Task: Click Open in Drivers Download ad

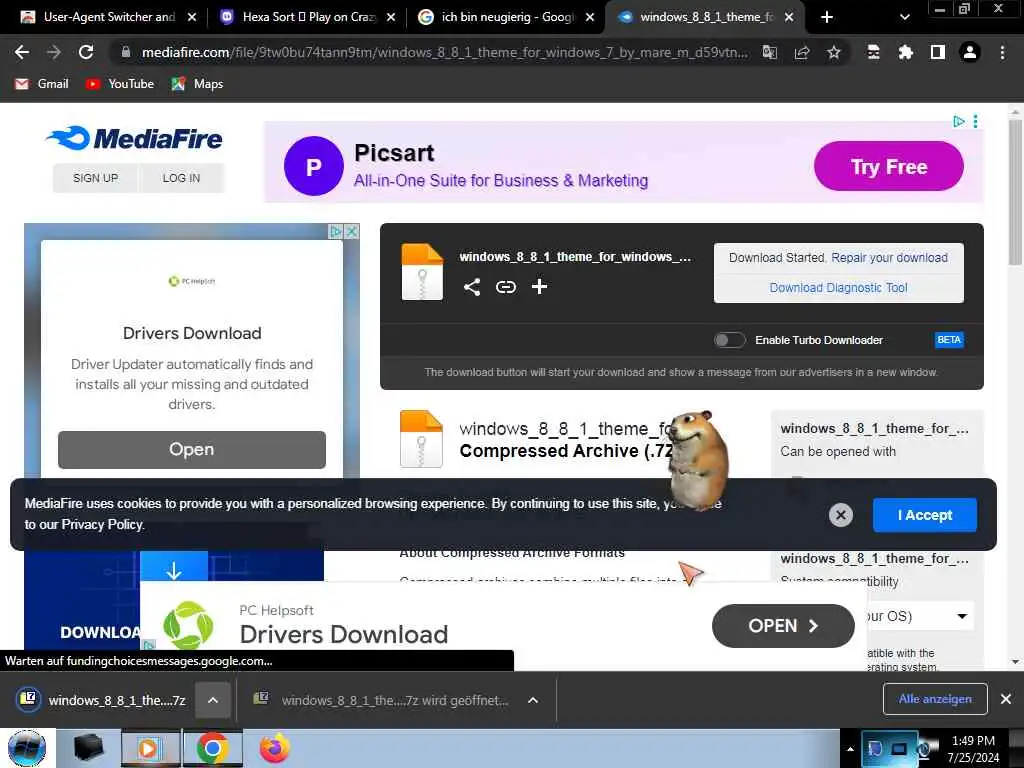Action: pos(191,449)
